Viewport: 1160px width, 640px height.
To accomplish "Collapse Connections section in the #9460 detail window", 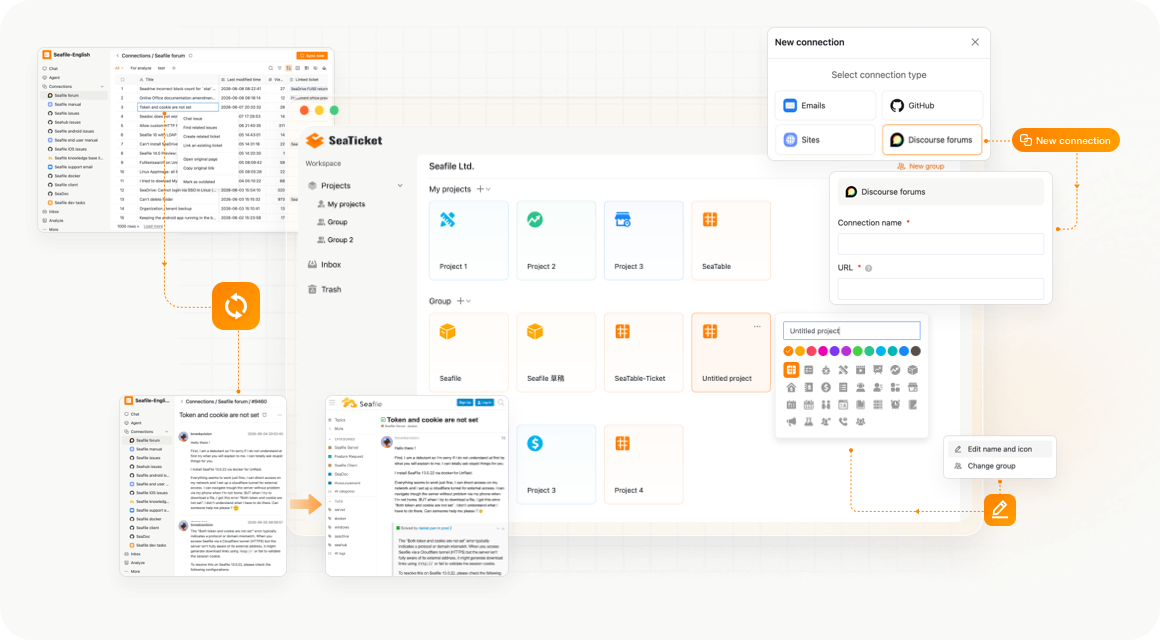I will point(166,431).
